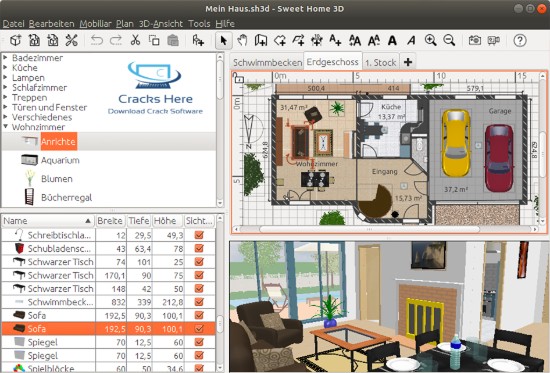Sort furniture by Höhe column header

tap(167, 221)
